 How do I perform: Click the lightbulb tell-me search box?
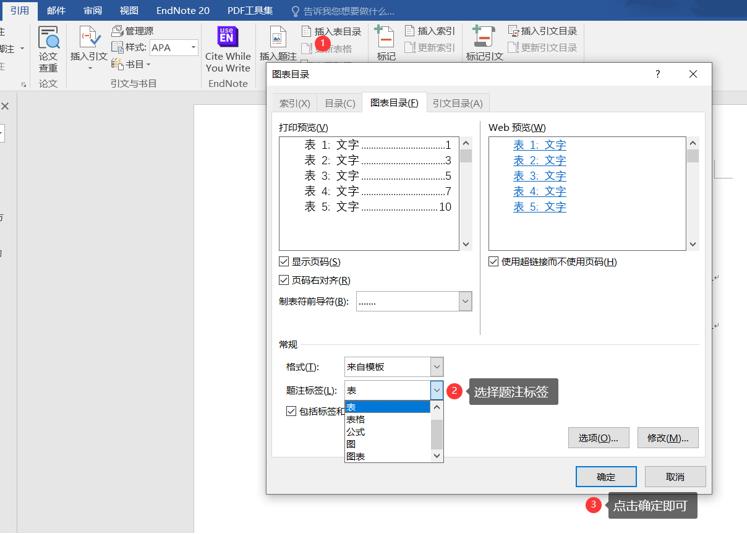tap(343, 11)
